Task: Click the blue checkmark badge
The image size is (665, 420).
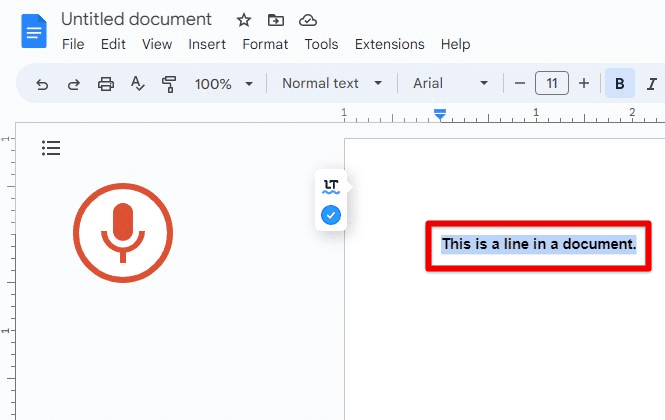Action: 331,215
